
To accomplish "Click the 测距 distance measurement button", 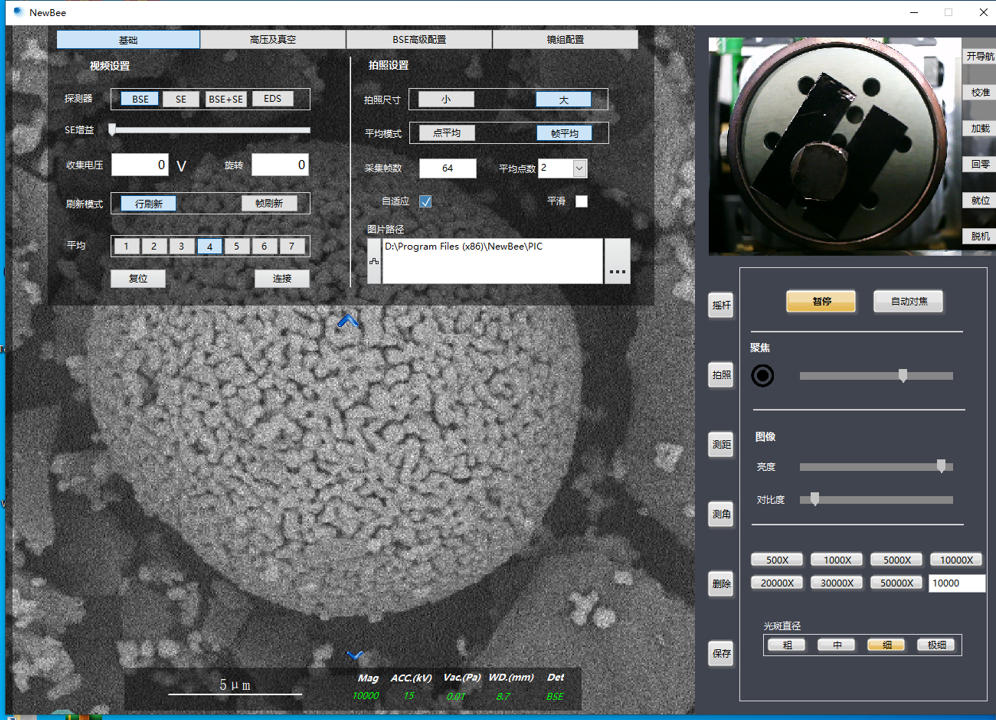I will 720,445.
